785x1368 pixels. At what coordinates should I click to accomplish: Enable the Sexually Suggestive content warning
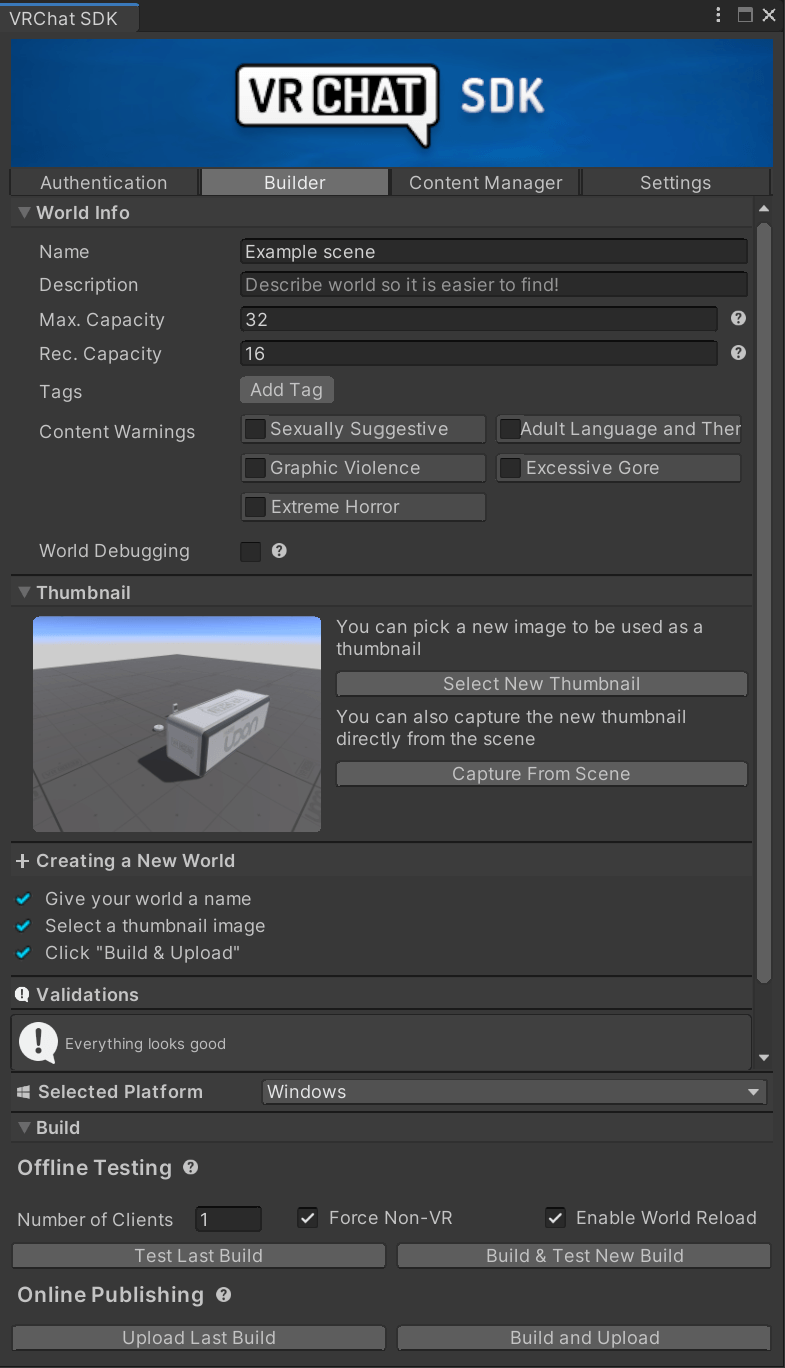pyautogui.click(x=255, y=428)
